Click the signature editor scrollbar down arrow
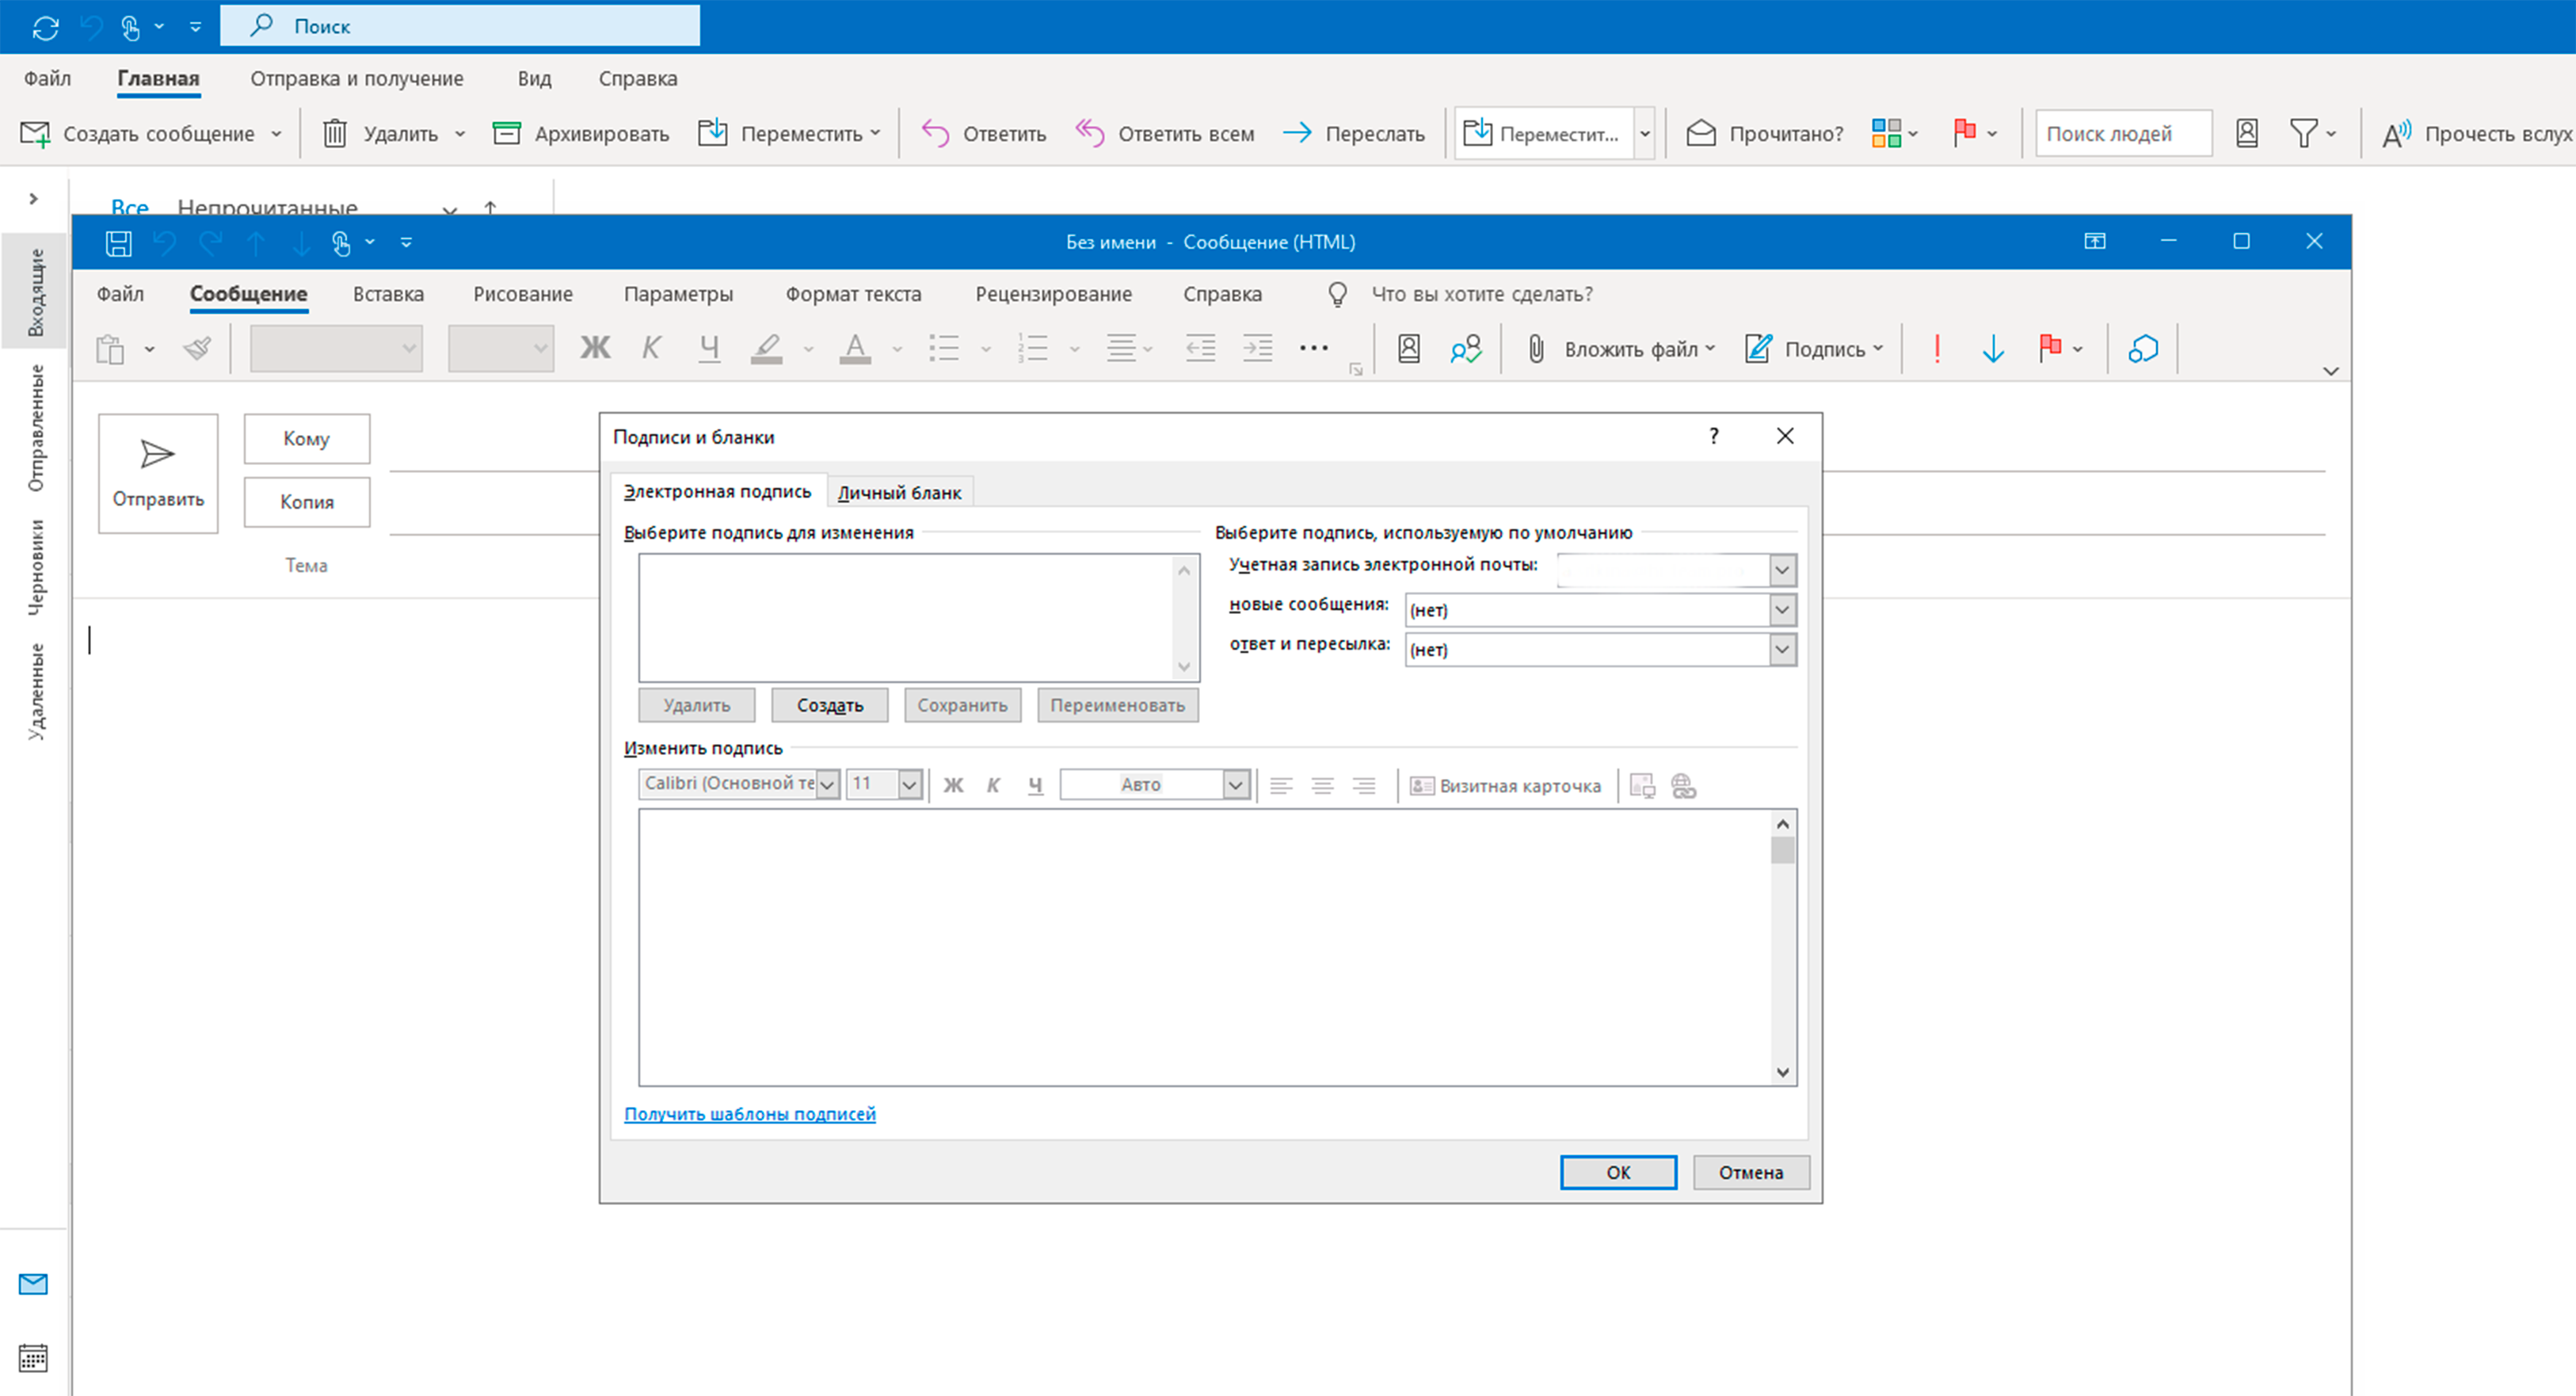The height and width of the screenshot is (1396, 2576). point(1782,1072)
